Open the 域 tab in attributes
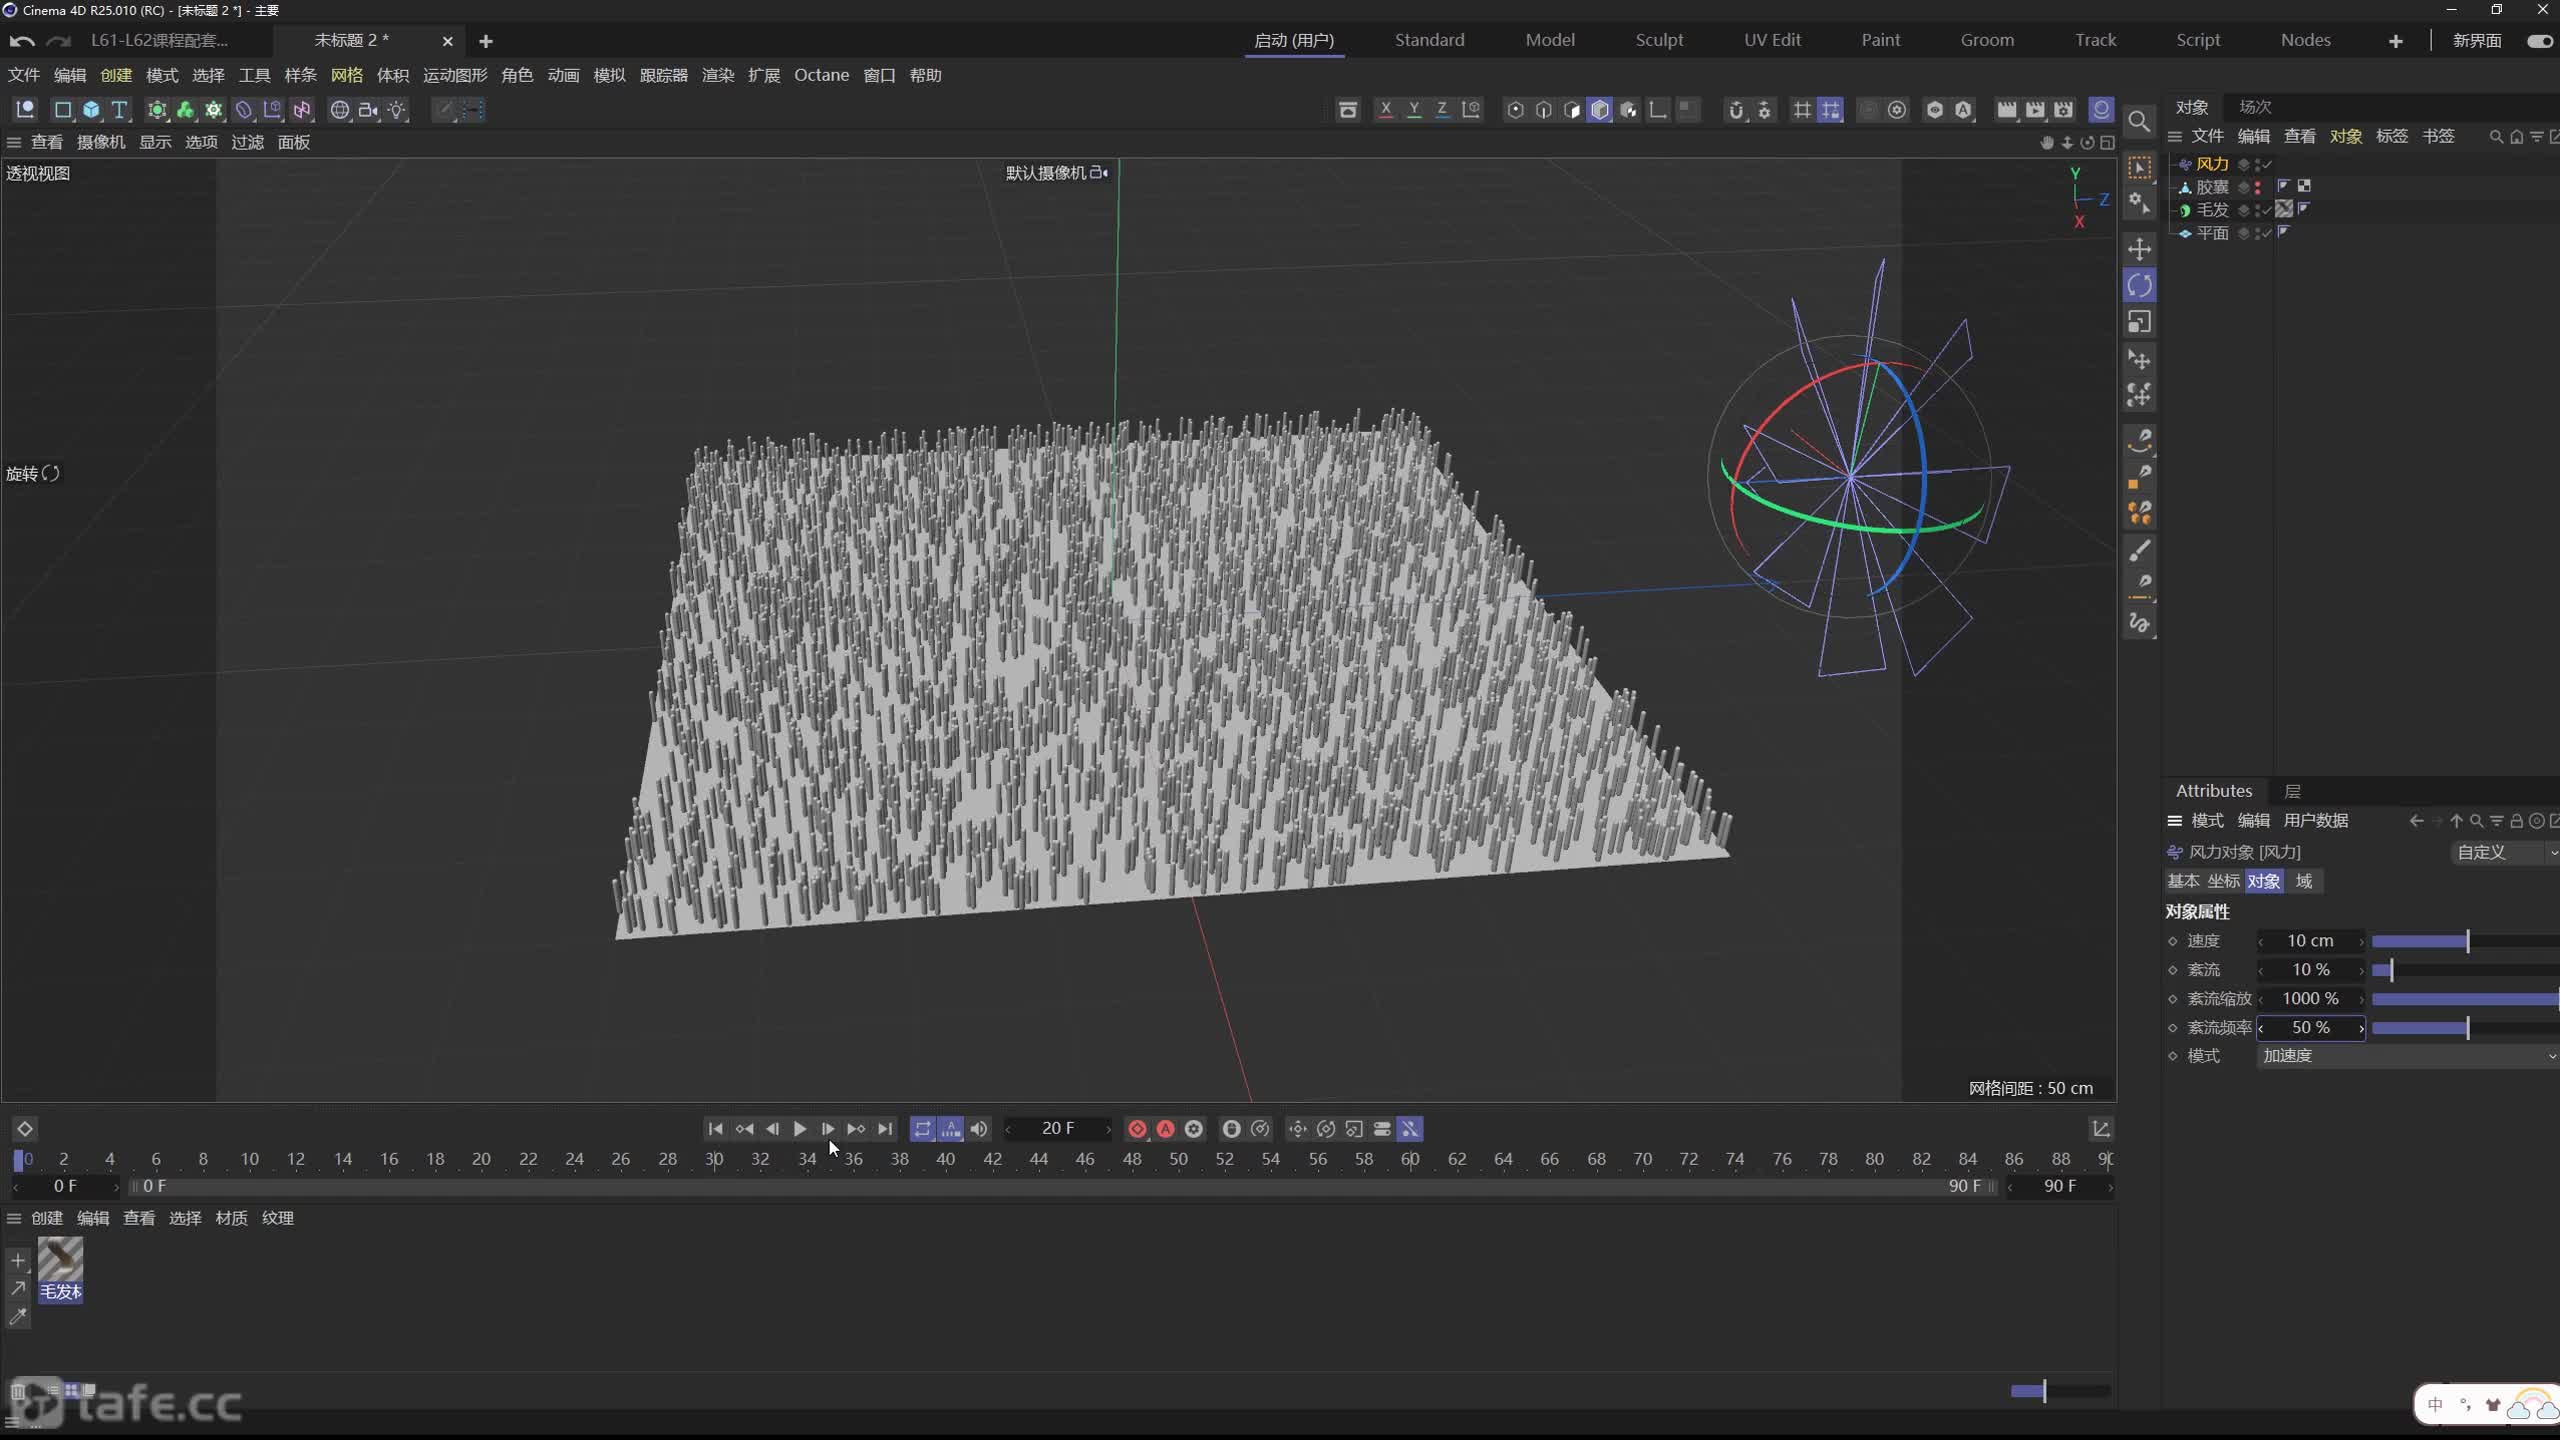This screenshot has height=1440, width=2560. click(x=2304, y=881)
